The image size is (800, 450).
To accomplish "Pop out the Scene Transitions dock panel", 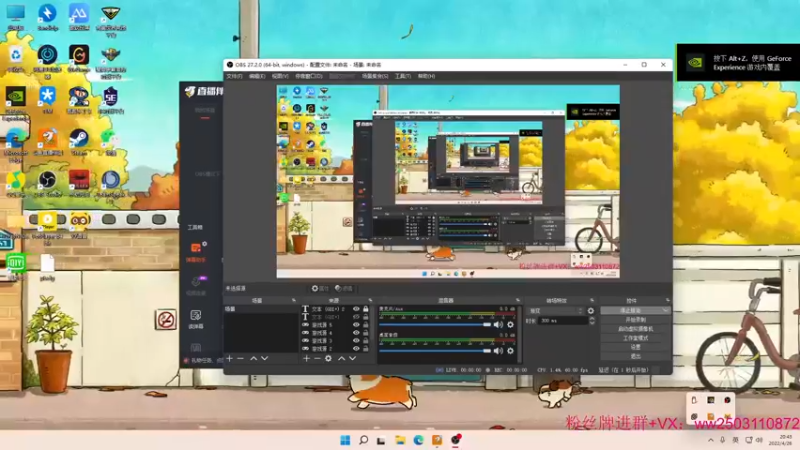I will coord(592,301).
